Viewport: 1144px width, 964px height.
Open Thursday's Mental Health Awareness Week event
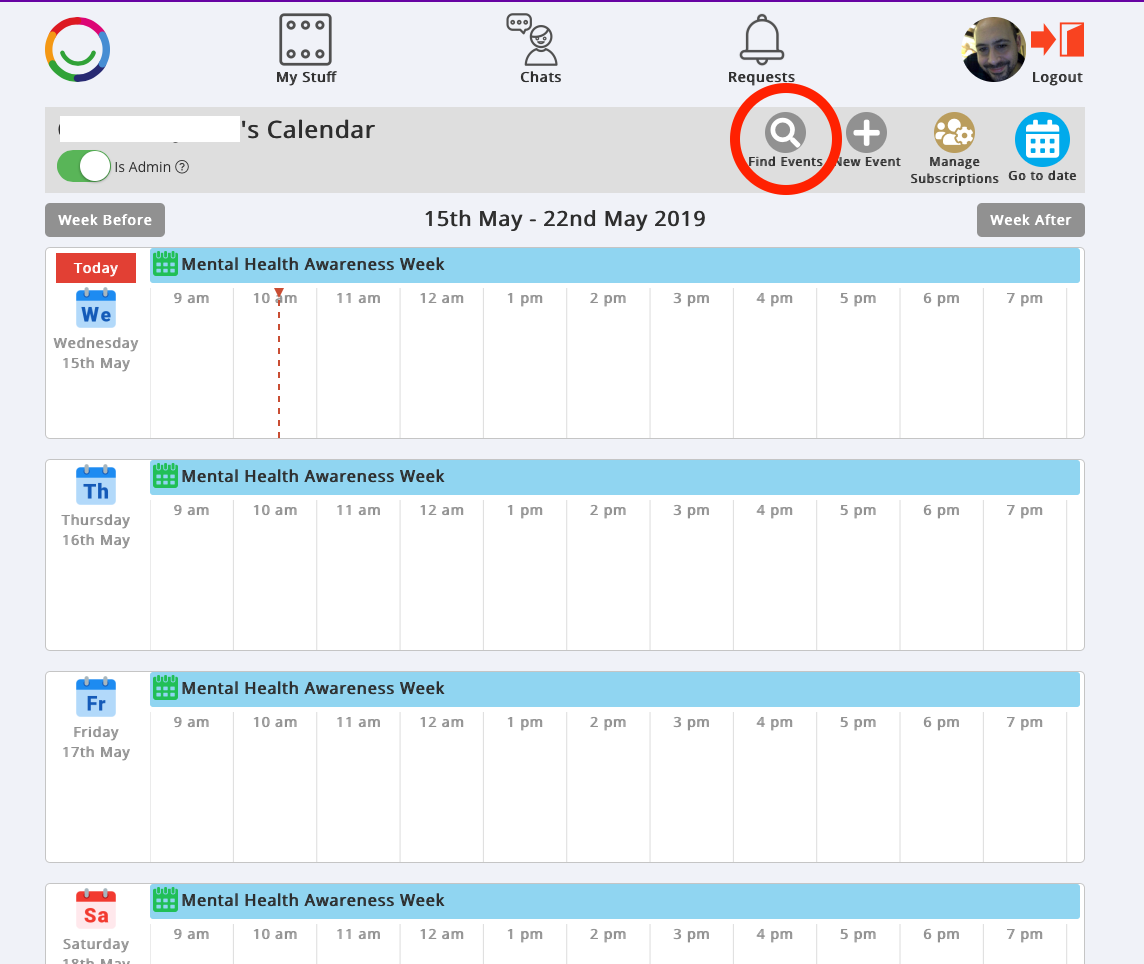[615, 477]
